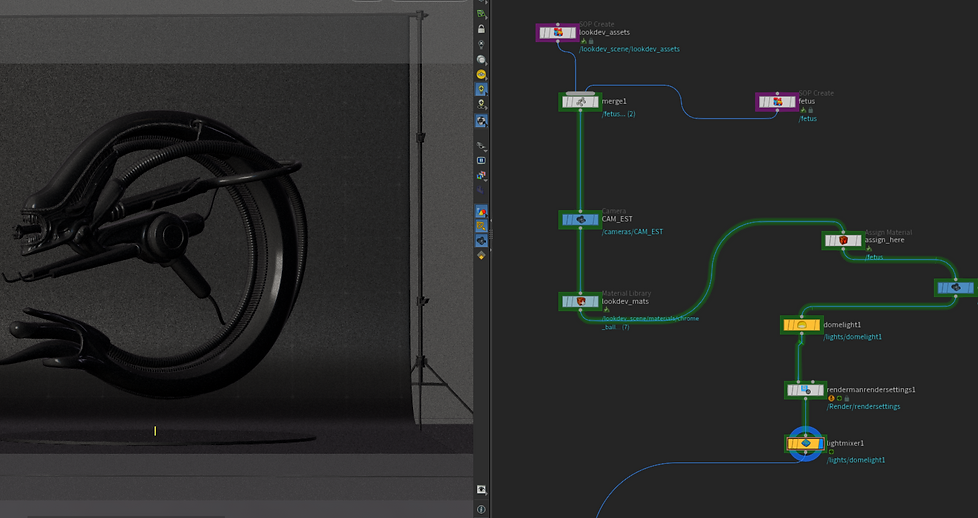Click the /cameras/CAM_EST path text

point(632,232)
